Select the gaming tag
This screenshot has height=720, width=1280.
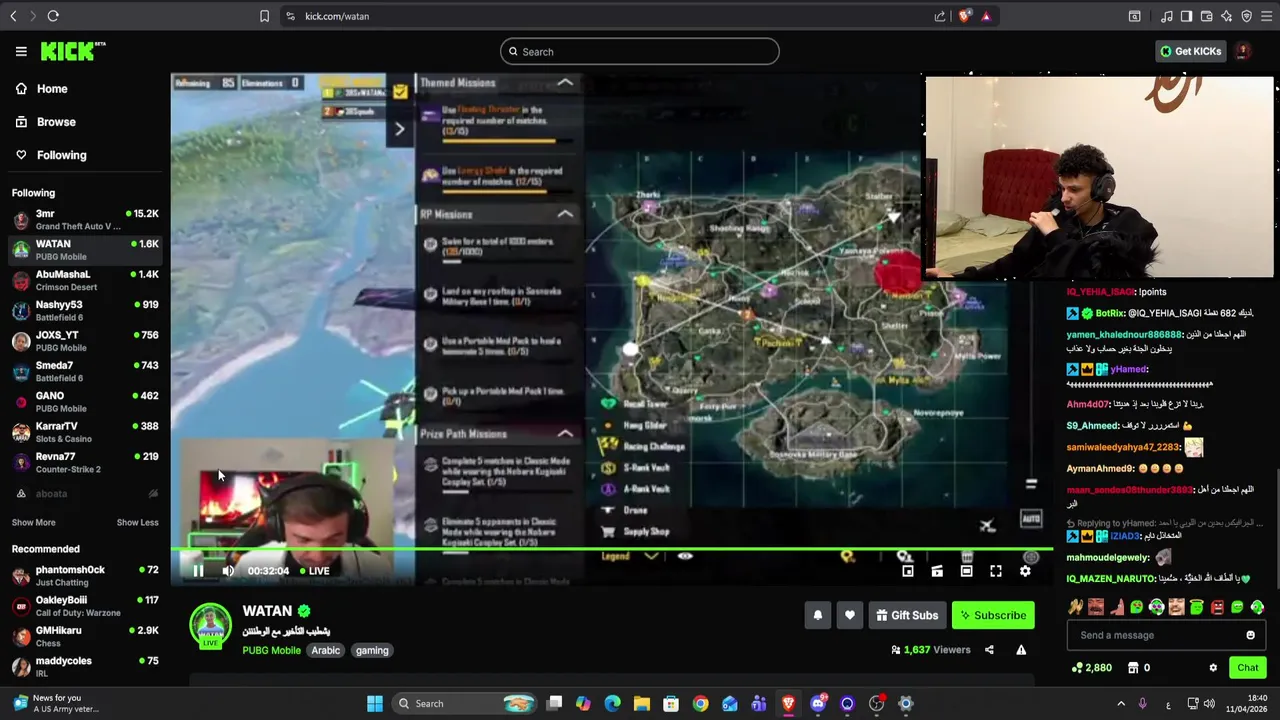[372, 650]
